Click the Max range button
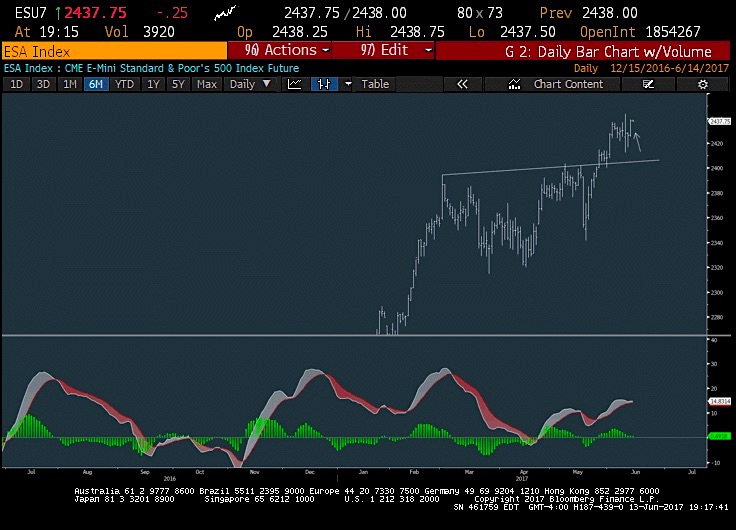The width and height of the screenshot is (736, 530). [x=207, y=84]
